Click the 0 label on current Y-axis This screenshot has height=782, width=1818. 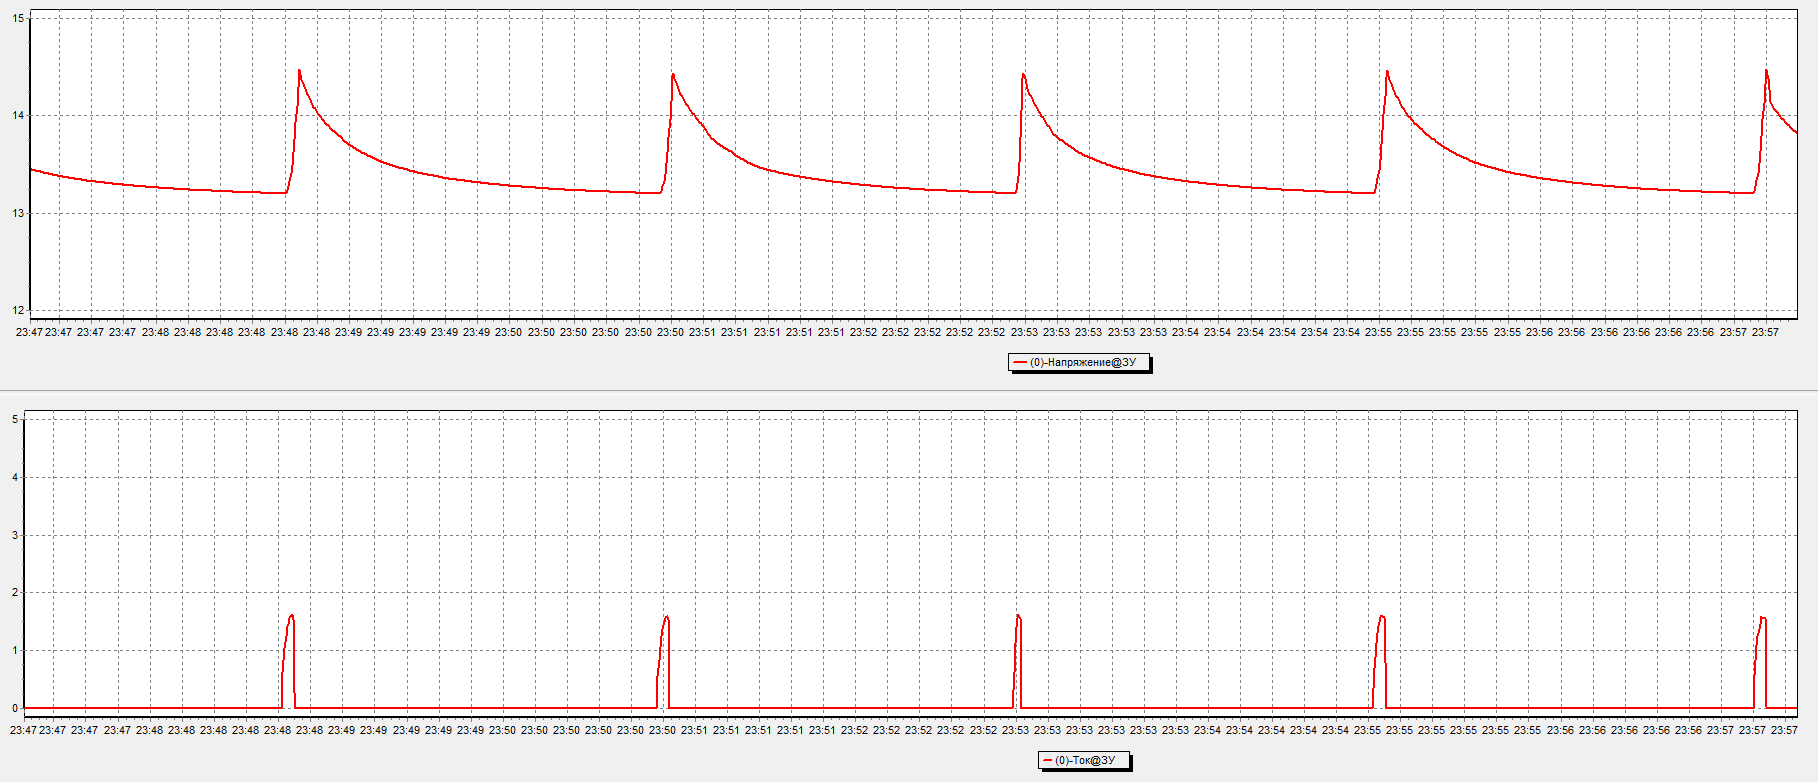[15, 708]
